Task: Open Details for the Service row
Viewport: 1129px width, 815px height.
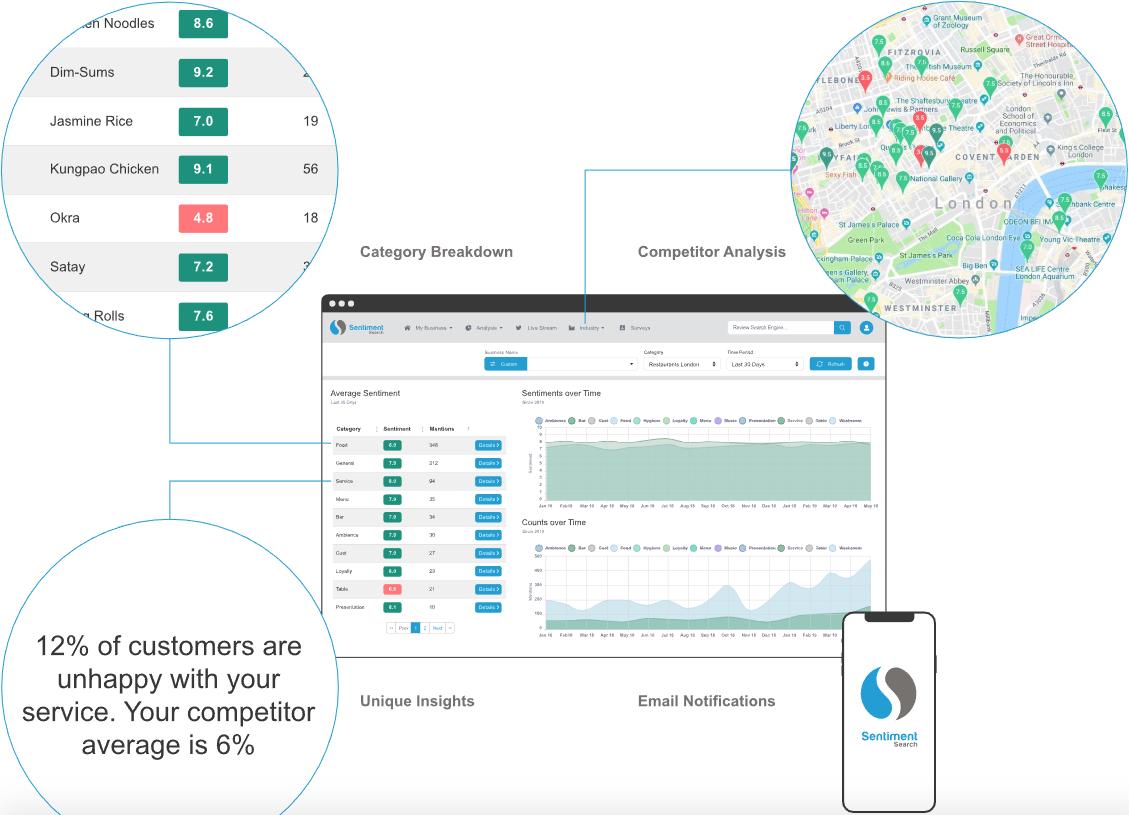Action: tap(488, 482)
